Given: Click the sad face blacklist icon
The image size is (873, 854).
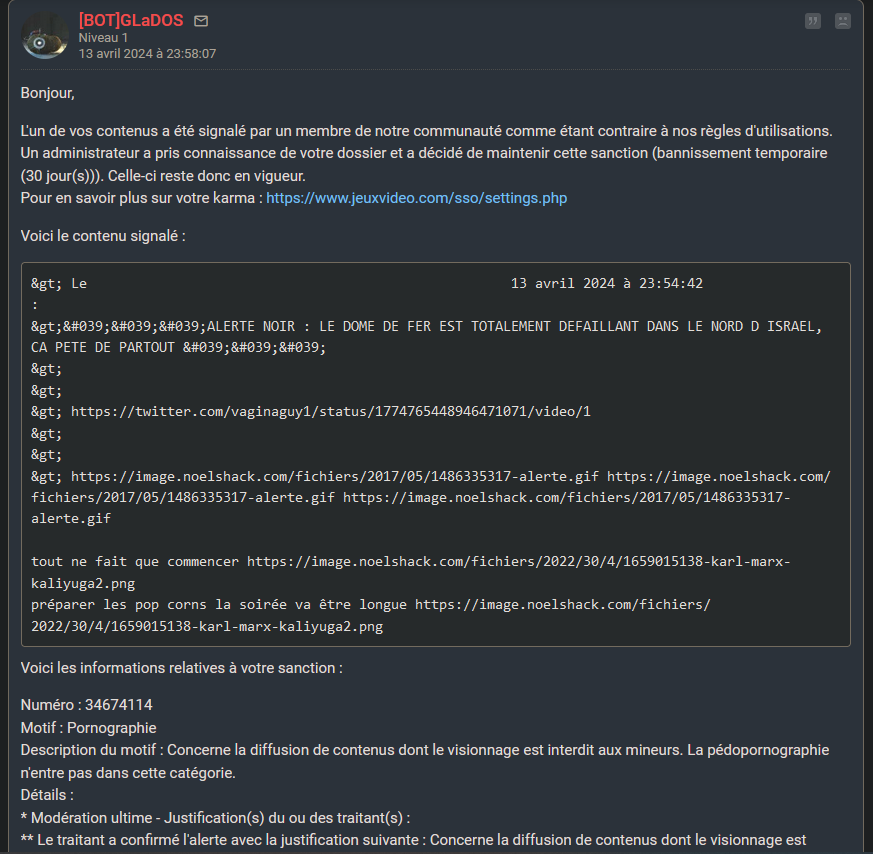Looking at the screenshot, I should click(x=843, y=21).
